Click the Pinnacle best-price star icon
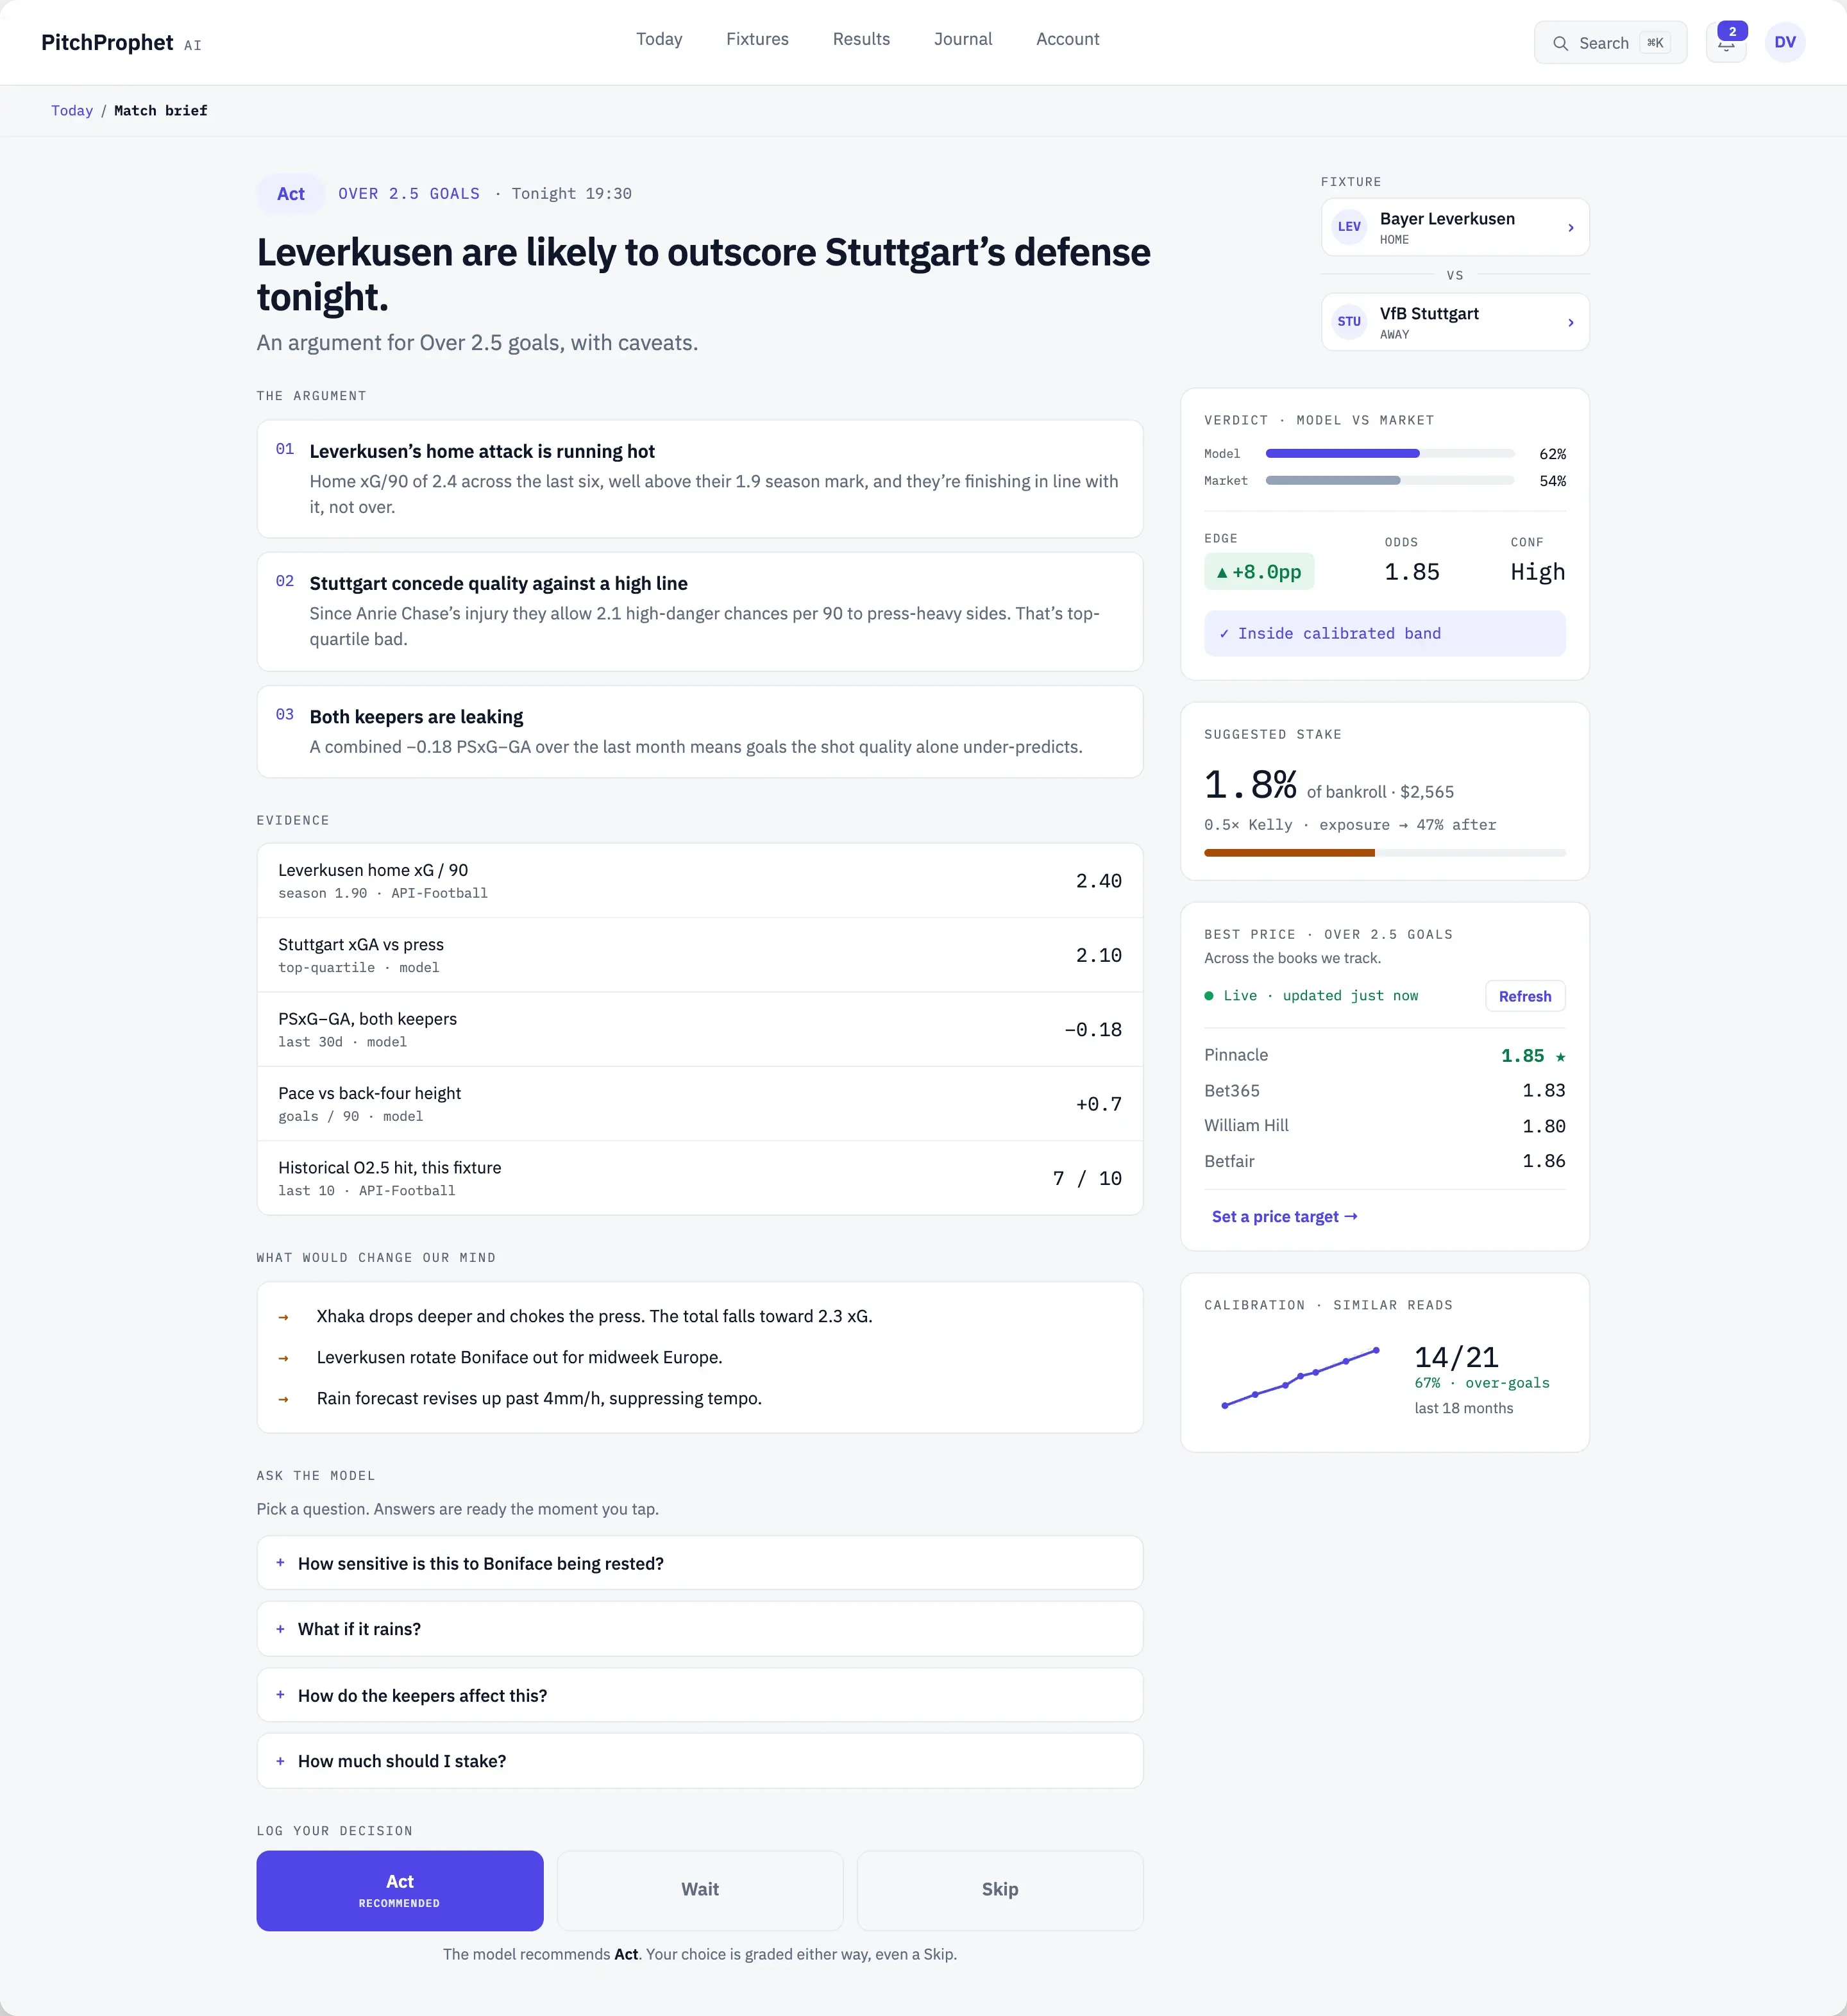Image resolution: width=1847 pixels, height=2016 pixels. pos(1560,1056)
